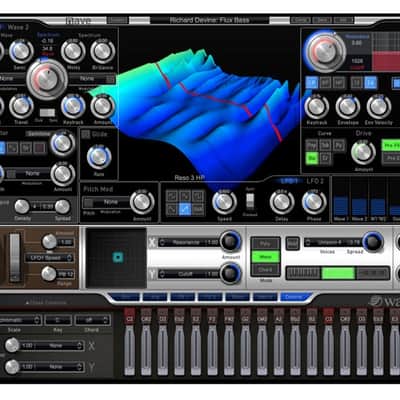This screenshot has width=400, height=400.
Task: Select the 24 dB filter slope button
Action: click(370, 83)
